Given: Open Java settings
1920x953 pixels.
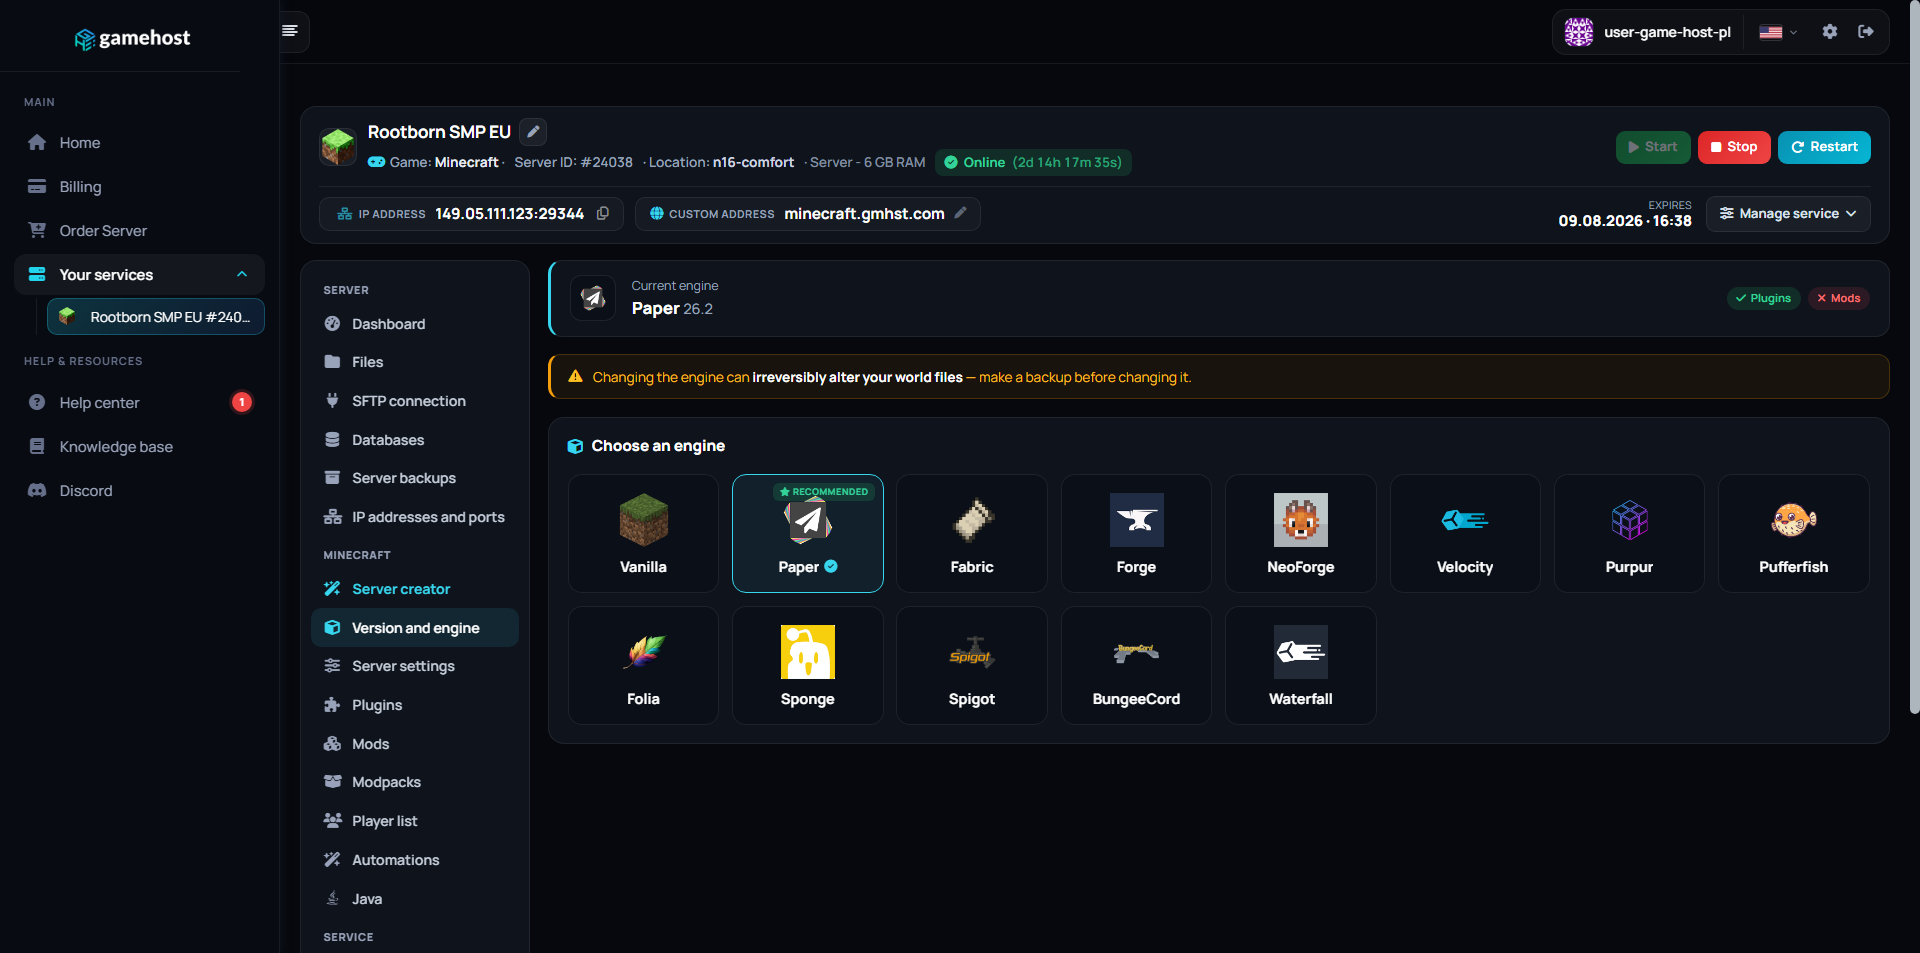Looking at the screenshot, I should point(415,899).
